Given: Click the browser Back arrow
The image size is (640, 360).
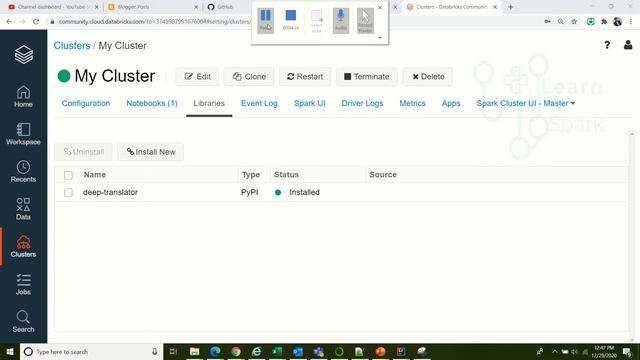Looking at the screenshot, I should [x=9, y=22].
